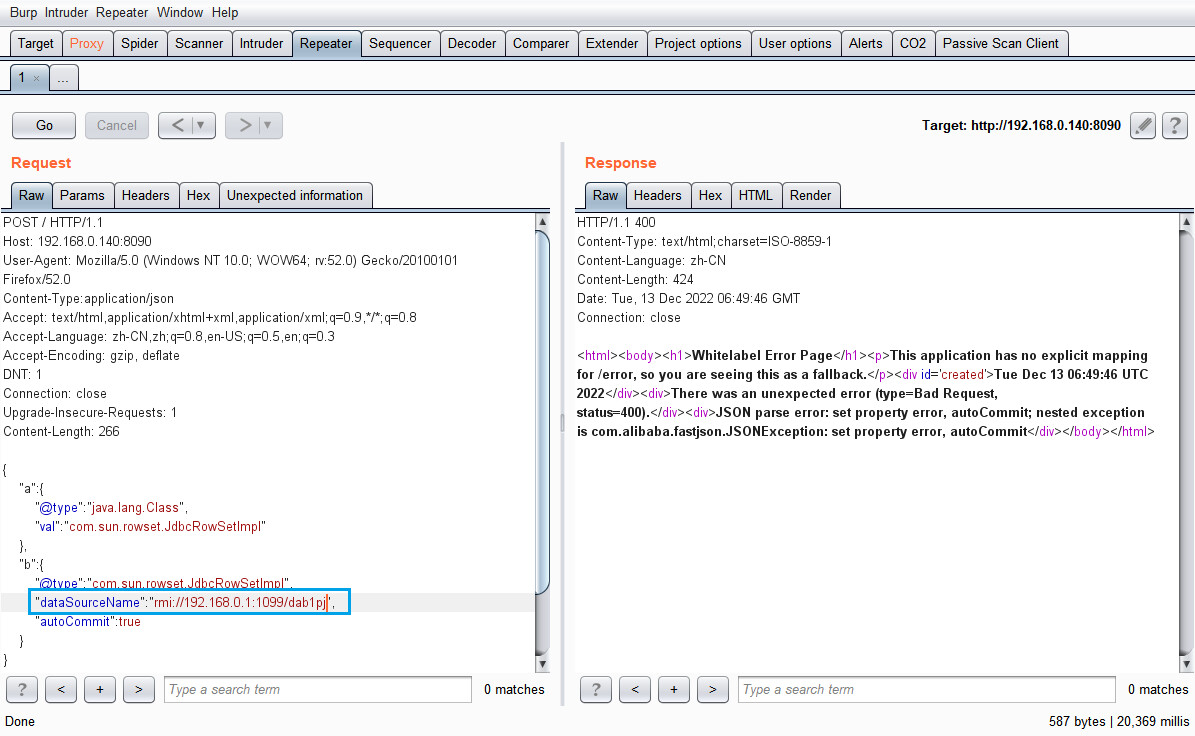
Task: Jump to next match in response search
Action: click(713, 690)
